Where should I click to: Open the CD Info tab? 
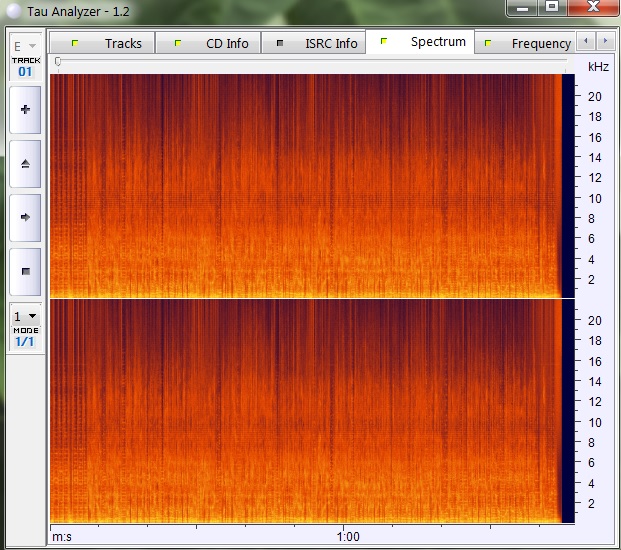214,43
